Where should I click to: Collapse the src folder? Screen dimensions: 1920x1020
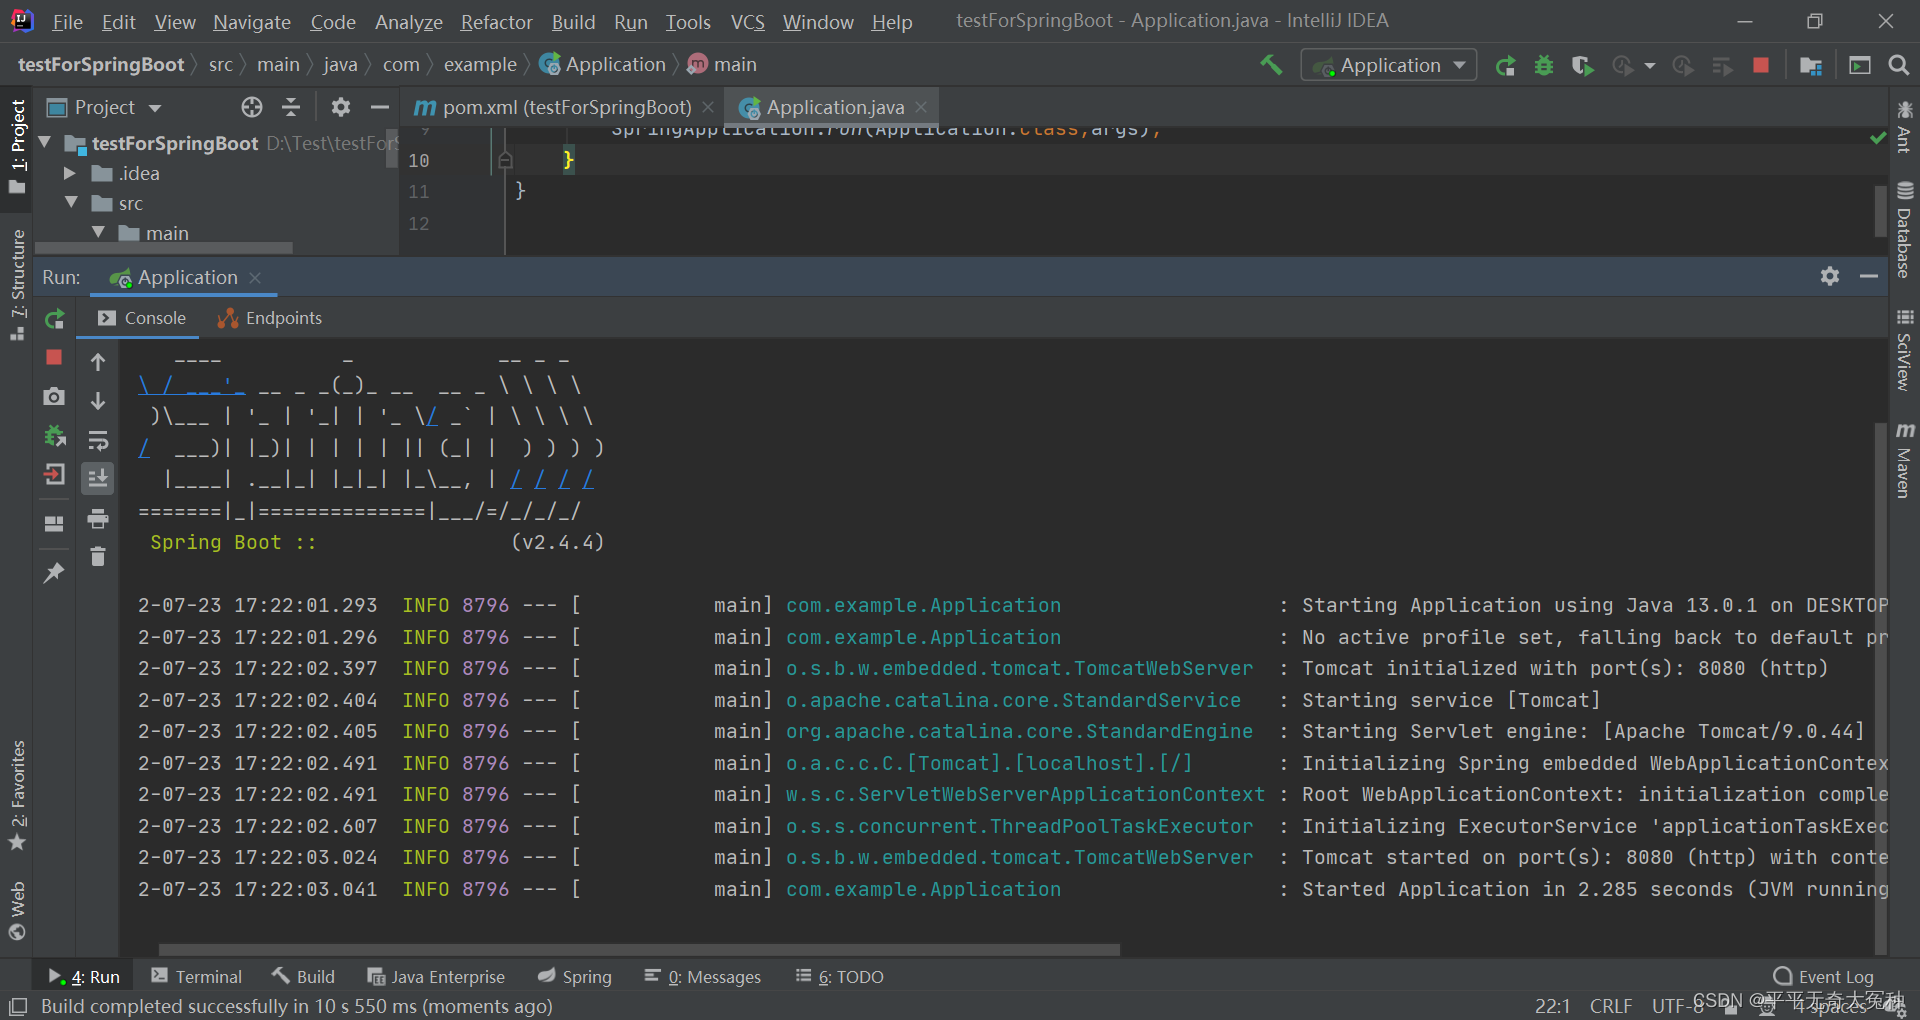point(71,203)
